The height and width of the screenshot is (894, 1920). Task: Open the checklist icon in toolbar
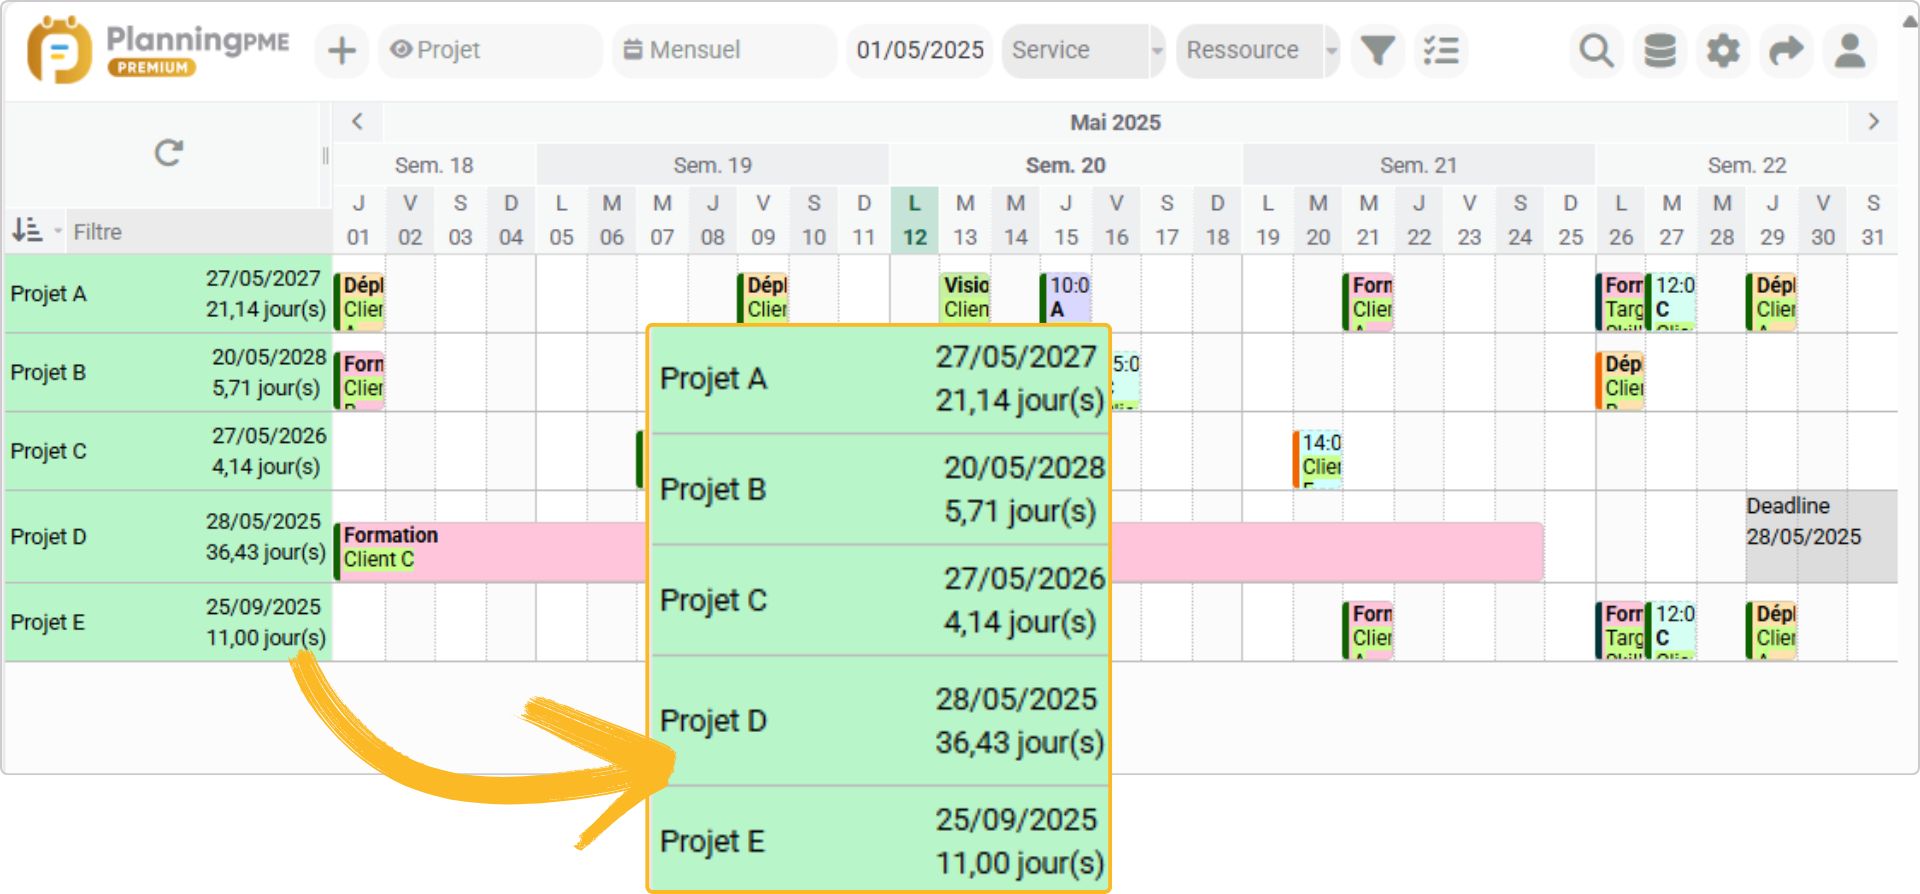pos(1441,50)
